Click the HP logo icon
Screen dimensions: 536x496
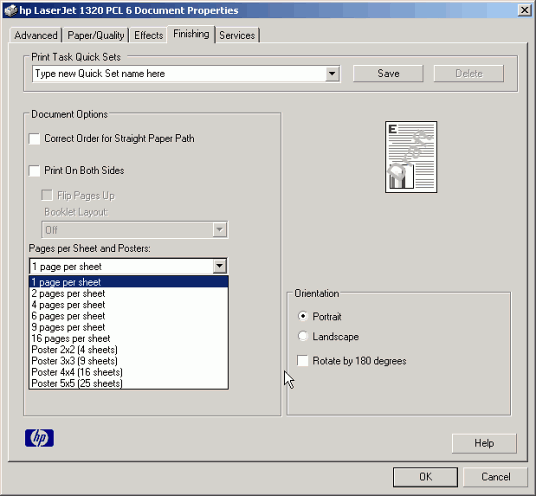pyautogui.click(x=39, y=438)
